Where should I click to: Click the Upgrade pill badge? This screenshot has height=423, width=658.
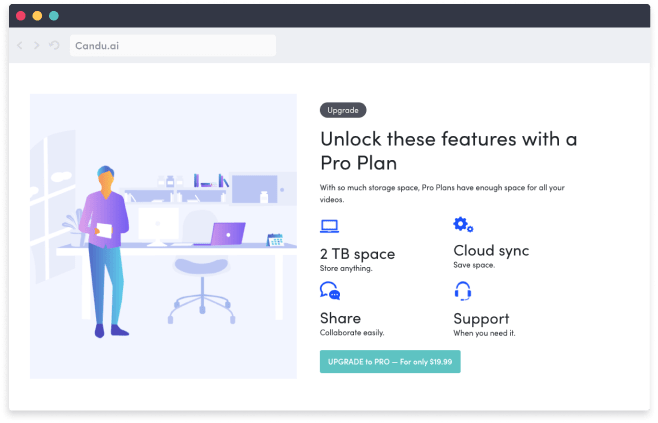pyautogui.click(x=343, y=110)
